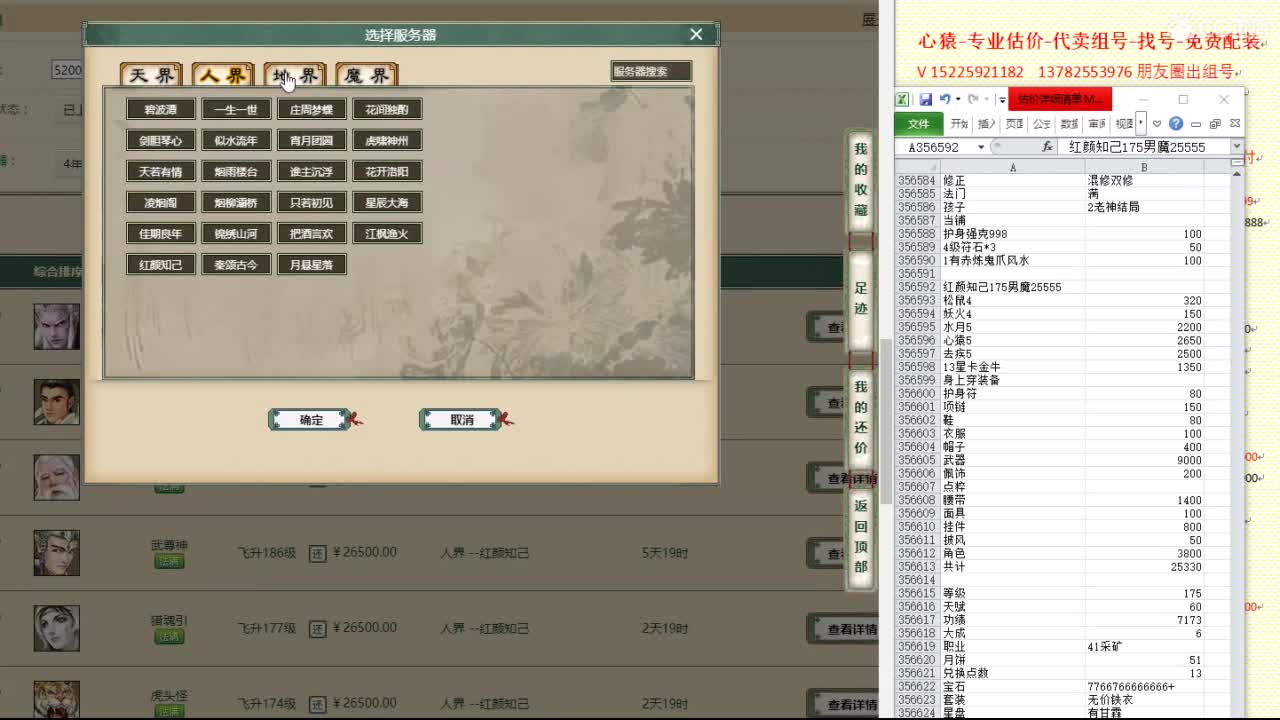
Task: Click the Excel application icon
Action: click(x=902, y=100)
